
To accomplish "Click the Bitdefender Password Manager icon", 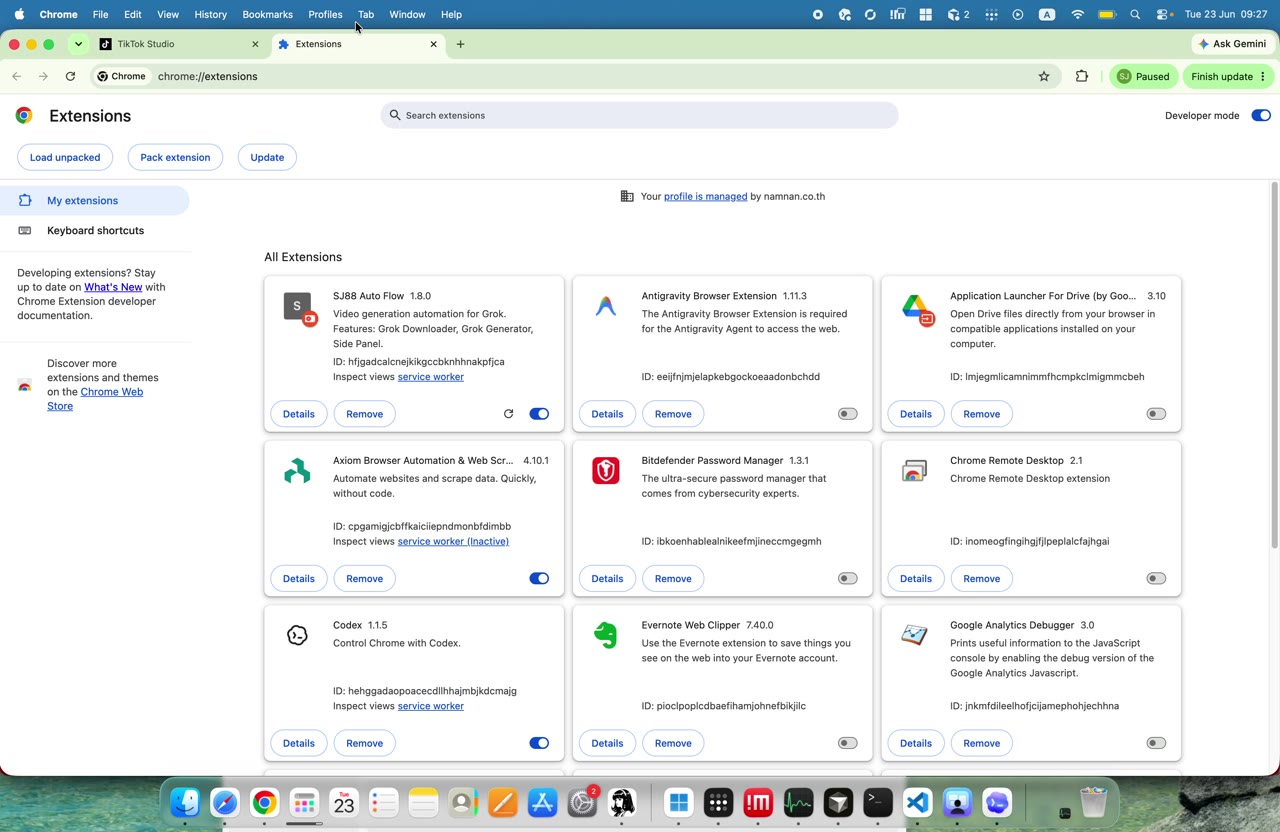I will [606, 470].
